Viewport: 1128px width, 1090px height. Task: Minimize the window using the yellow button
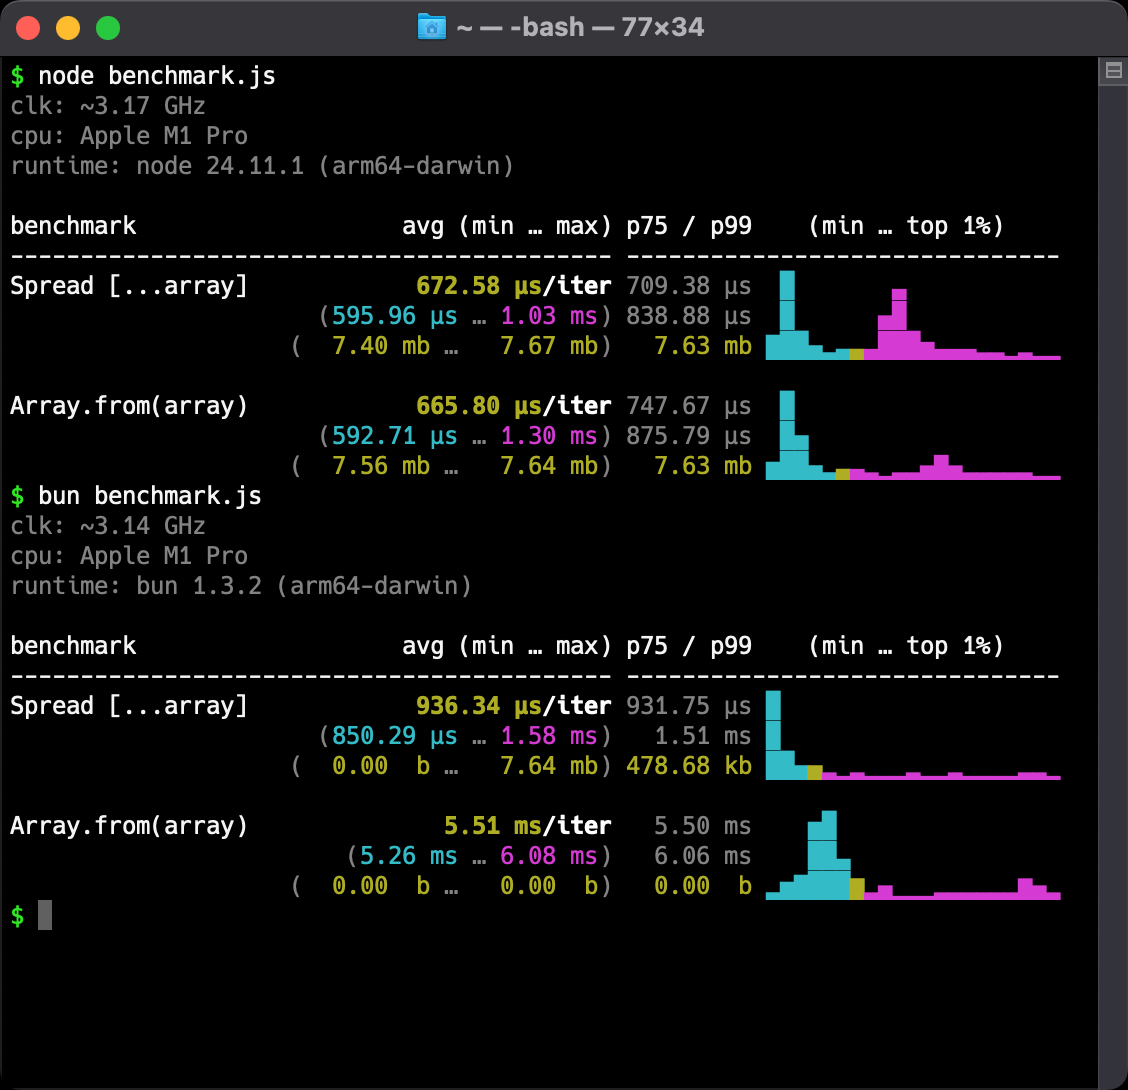pyautogui.click(x=67, y=28)
